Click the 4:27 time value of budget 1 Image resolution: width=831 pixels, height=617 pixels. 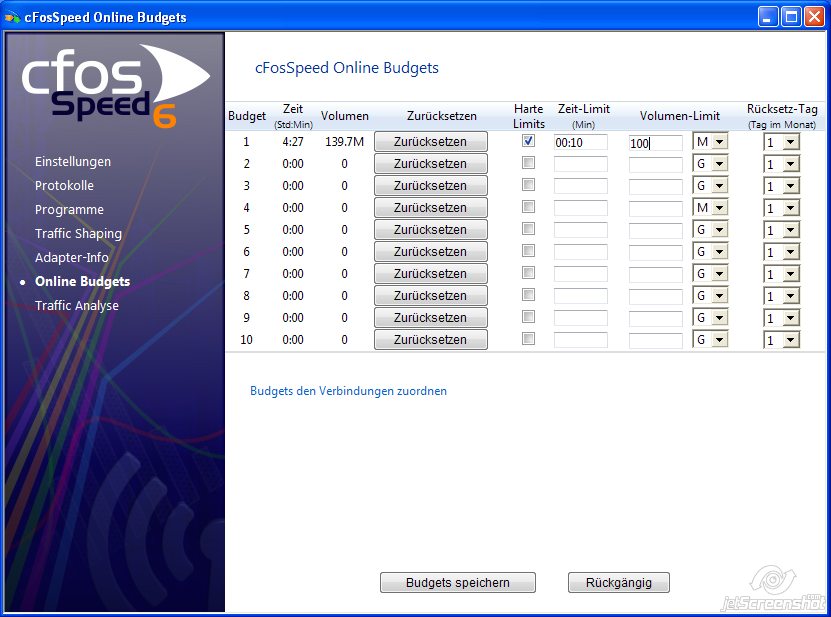click(x=293, y=142)
